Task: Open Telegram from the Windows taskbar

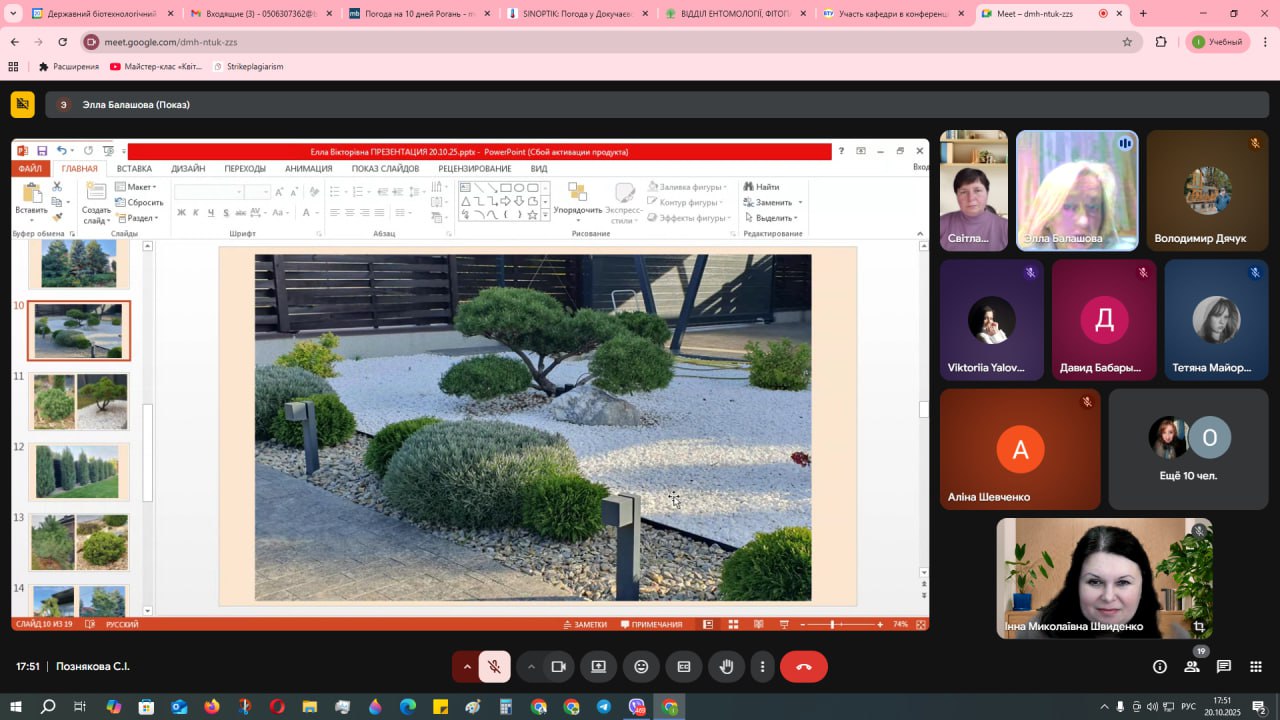Action: click(604, 707)
